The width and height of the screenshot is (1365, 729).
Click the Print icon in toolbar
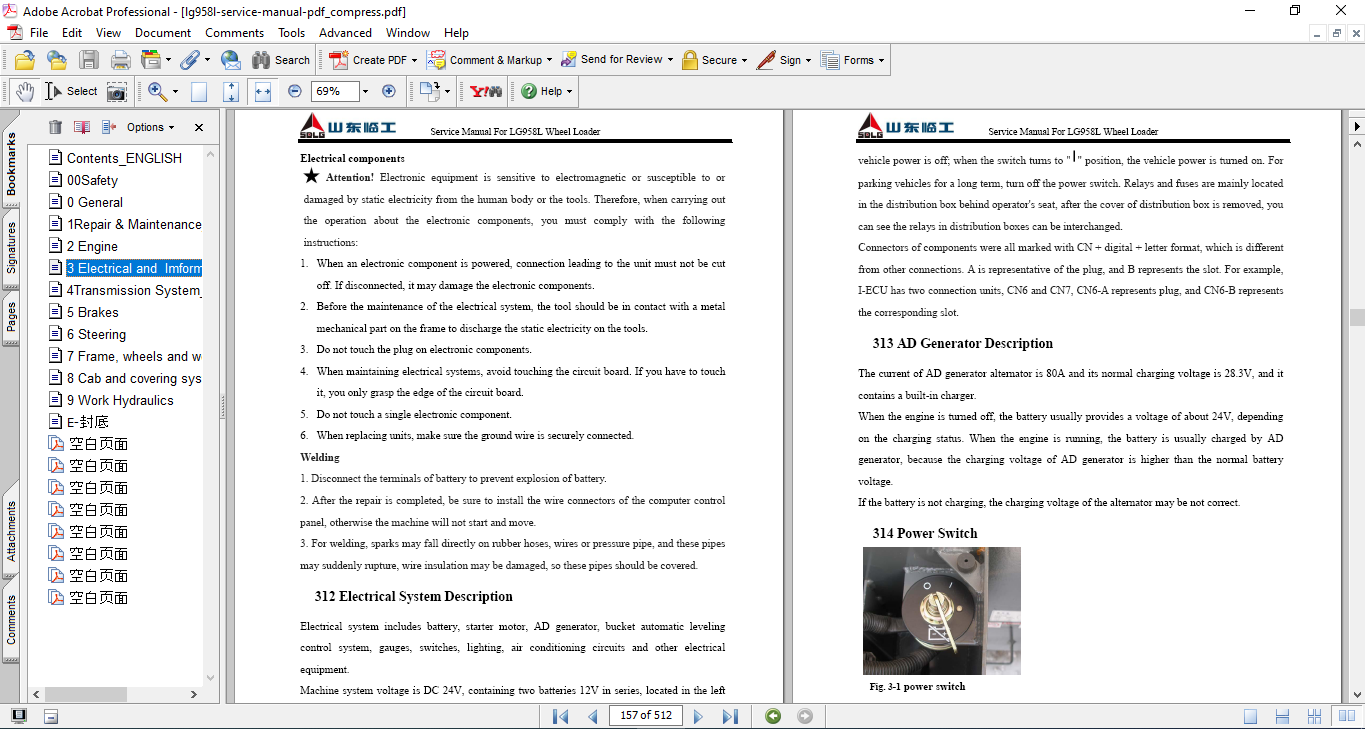coord(121,60)
